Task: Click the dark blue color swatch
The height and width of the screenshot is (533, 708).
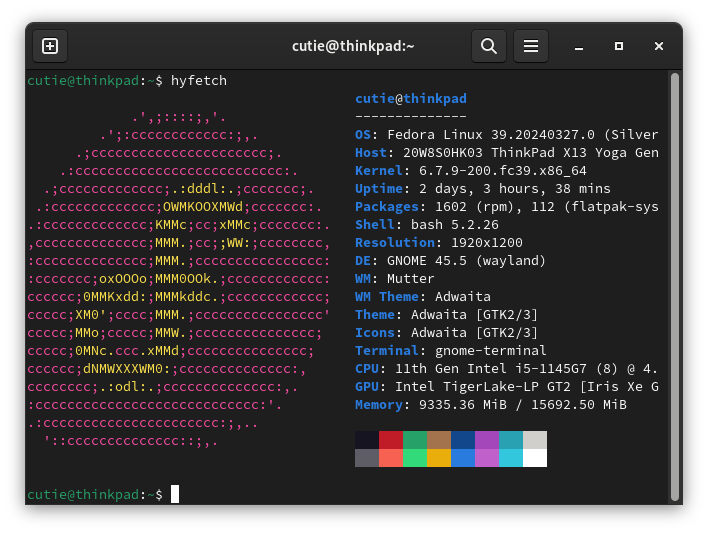Action: 463,440
